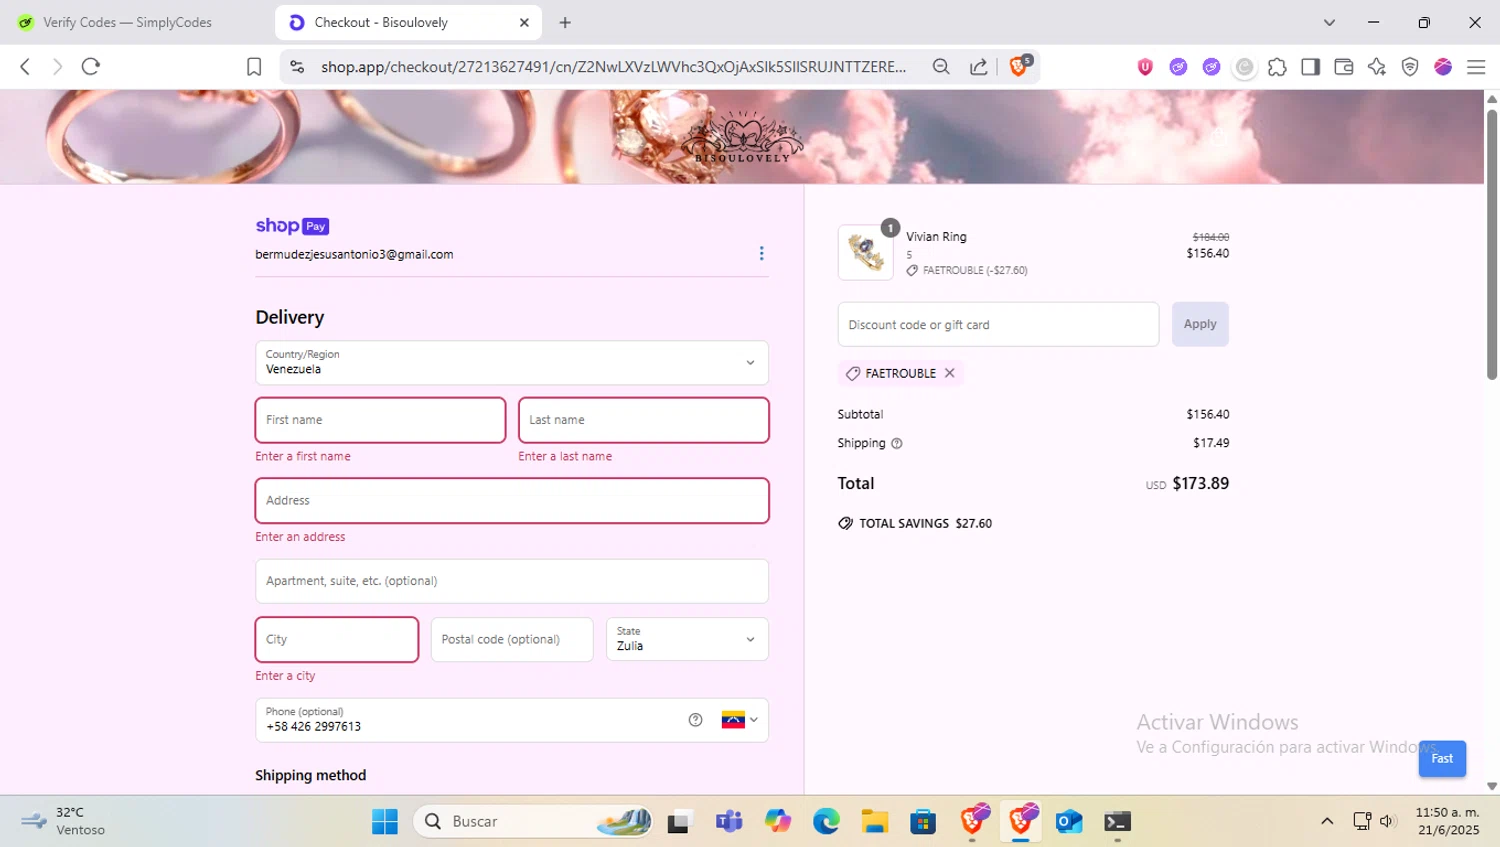Open the browser hamburger menu
1500x847 pixels.
(1476, 66)
